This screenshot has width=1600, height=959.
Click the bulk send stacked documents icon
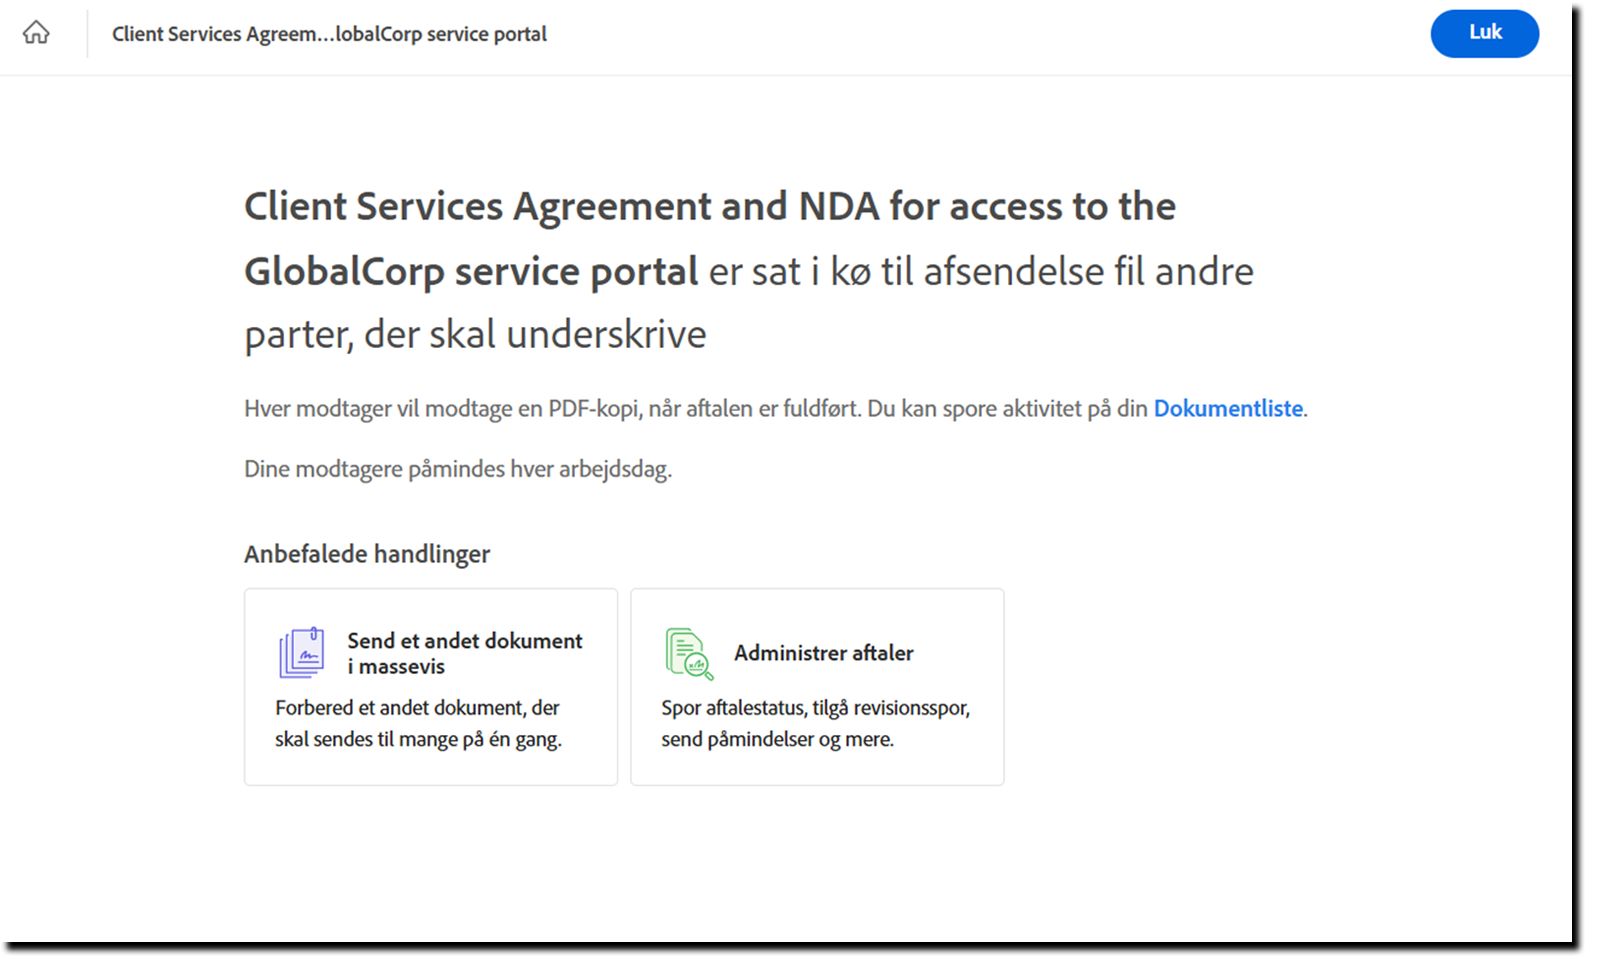(x=301, y=652)
